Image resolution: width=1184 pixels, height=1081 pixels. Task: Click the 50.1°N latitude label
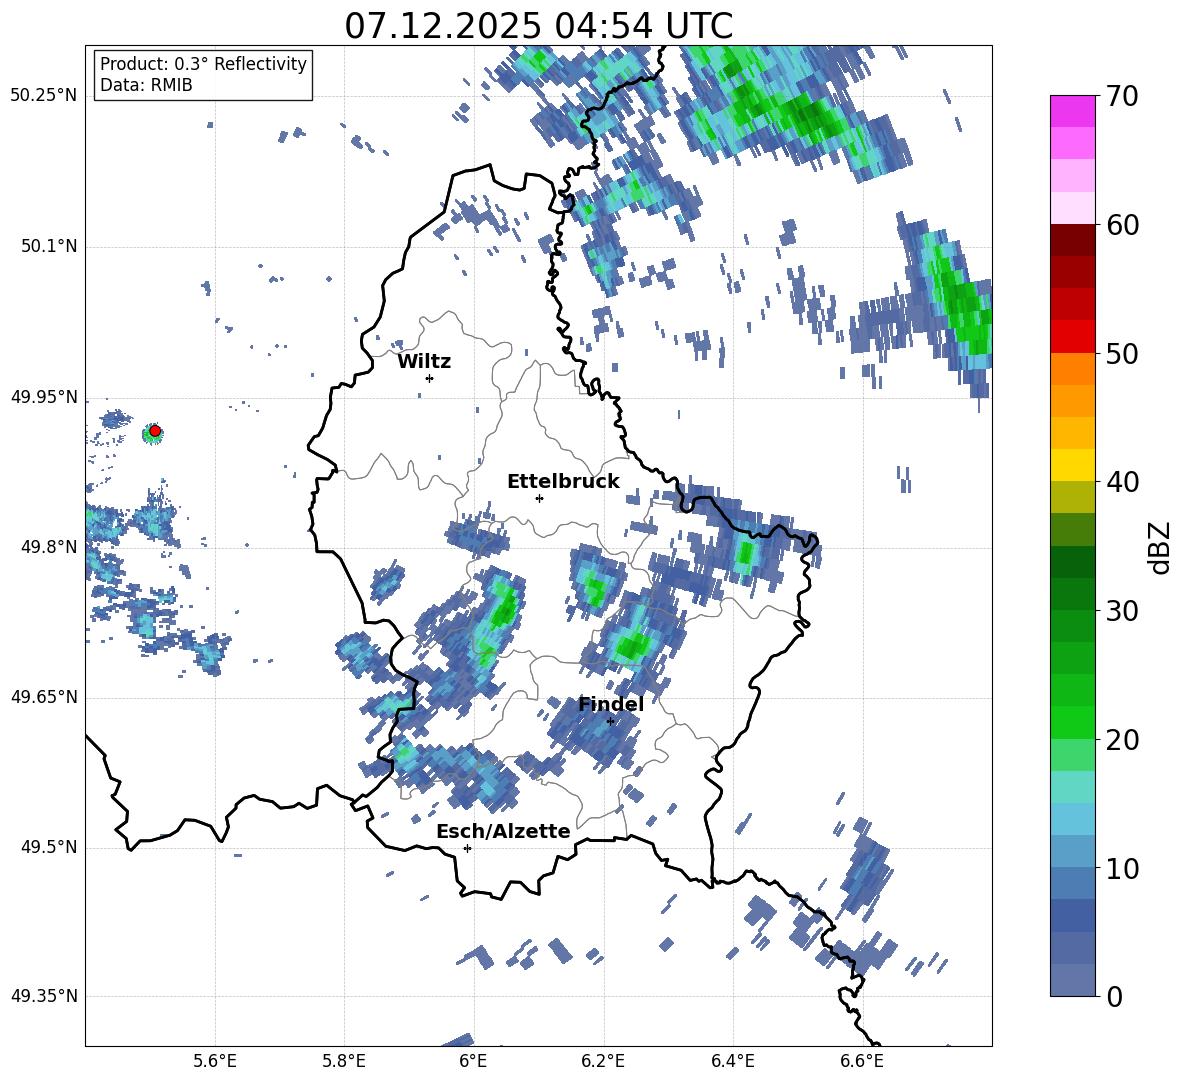(x=49, y=247)
